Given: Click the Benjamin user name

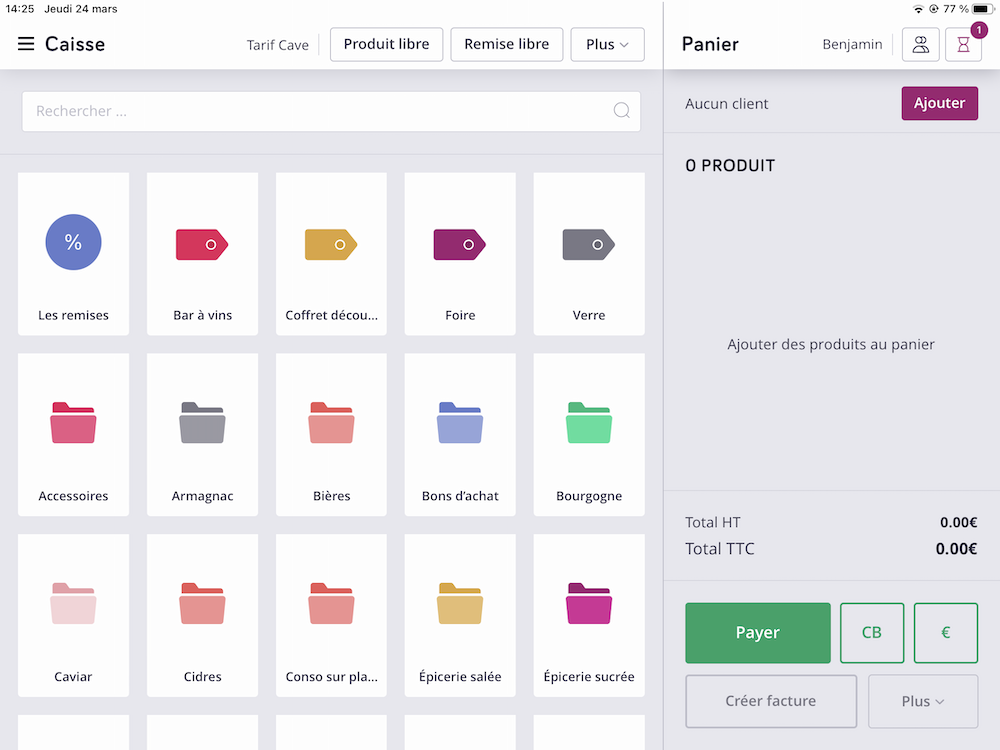Looking at the screenshot, I should pos(852,45).
